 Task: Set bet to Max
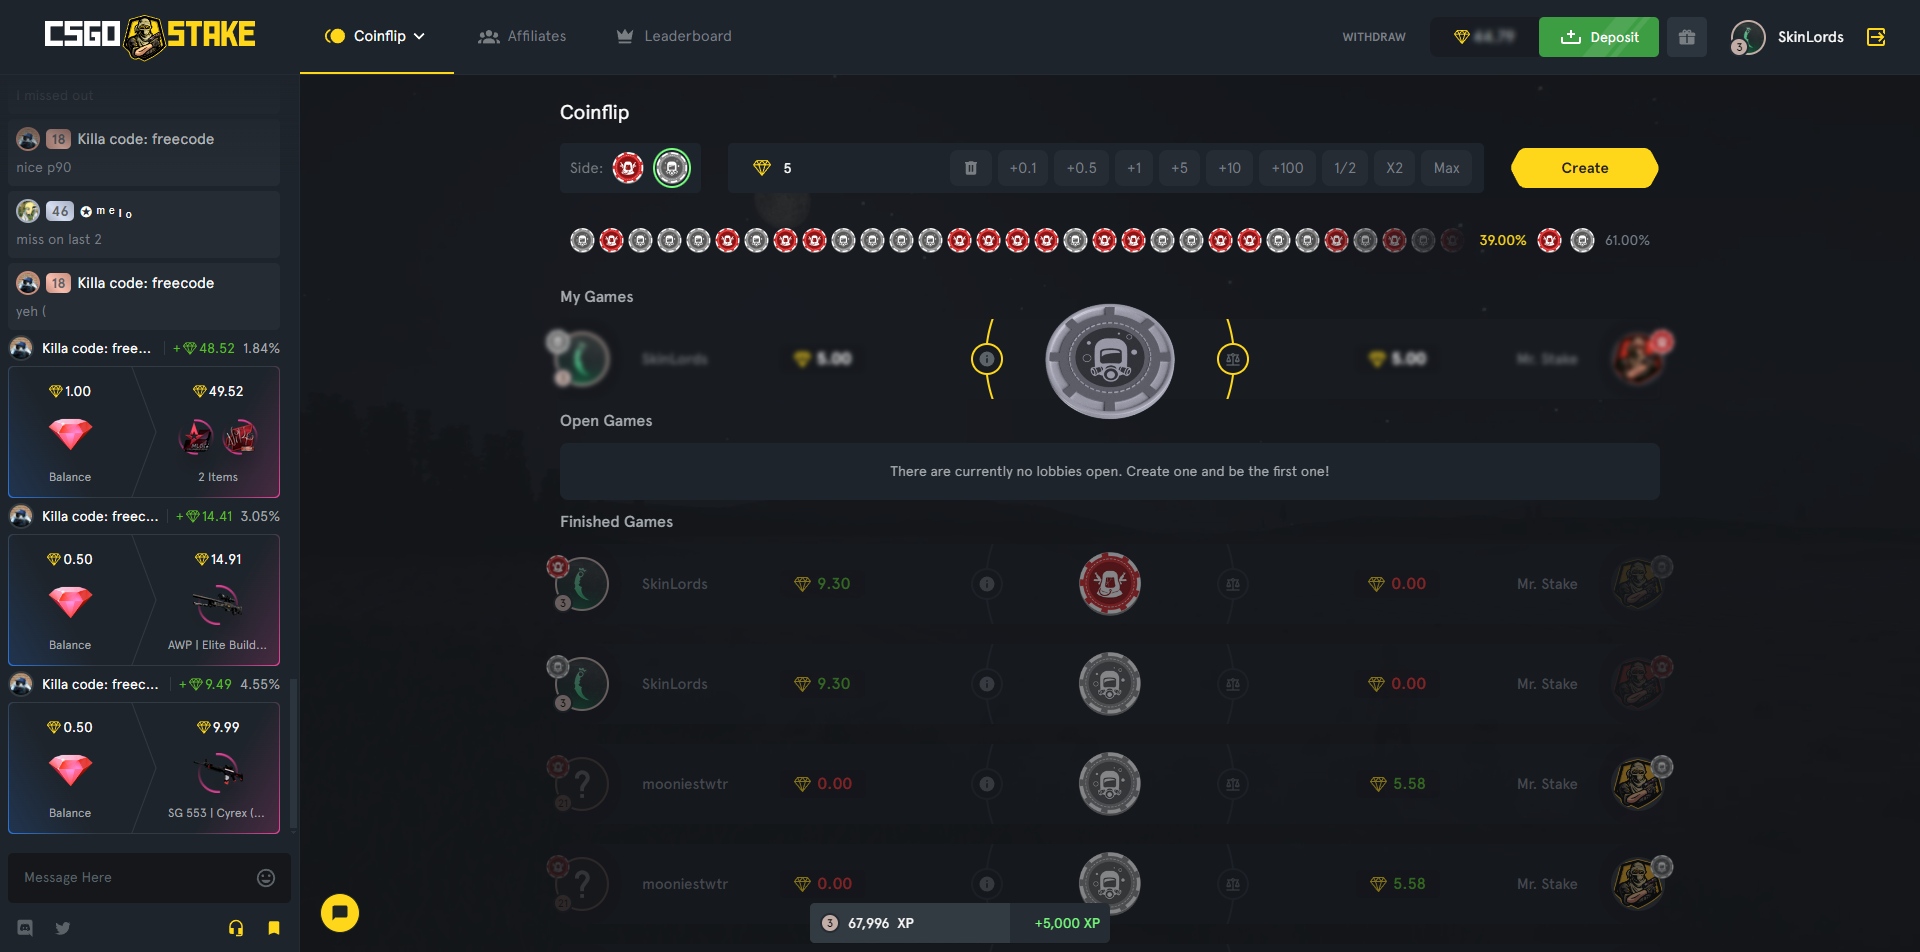pos(1446,168)
